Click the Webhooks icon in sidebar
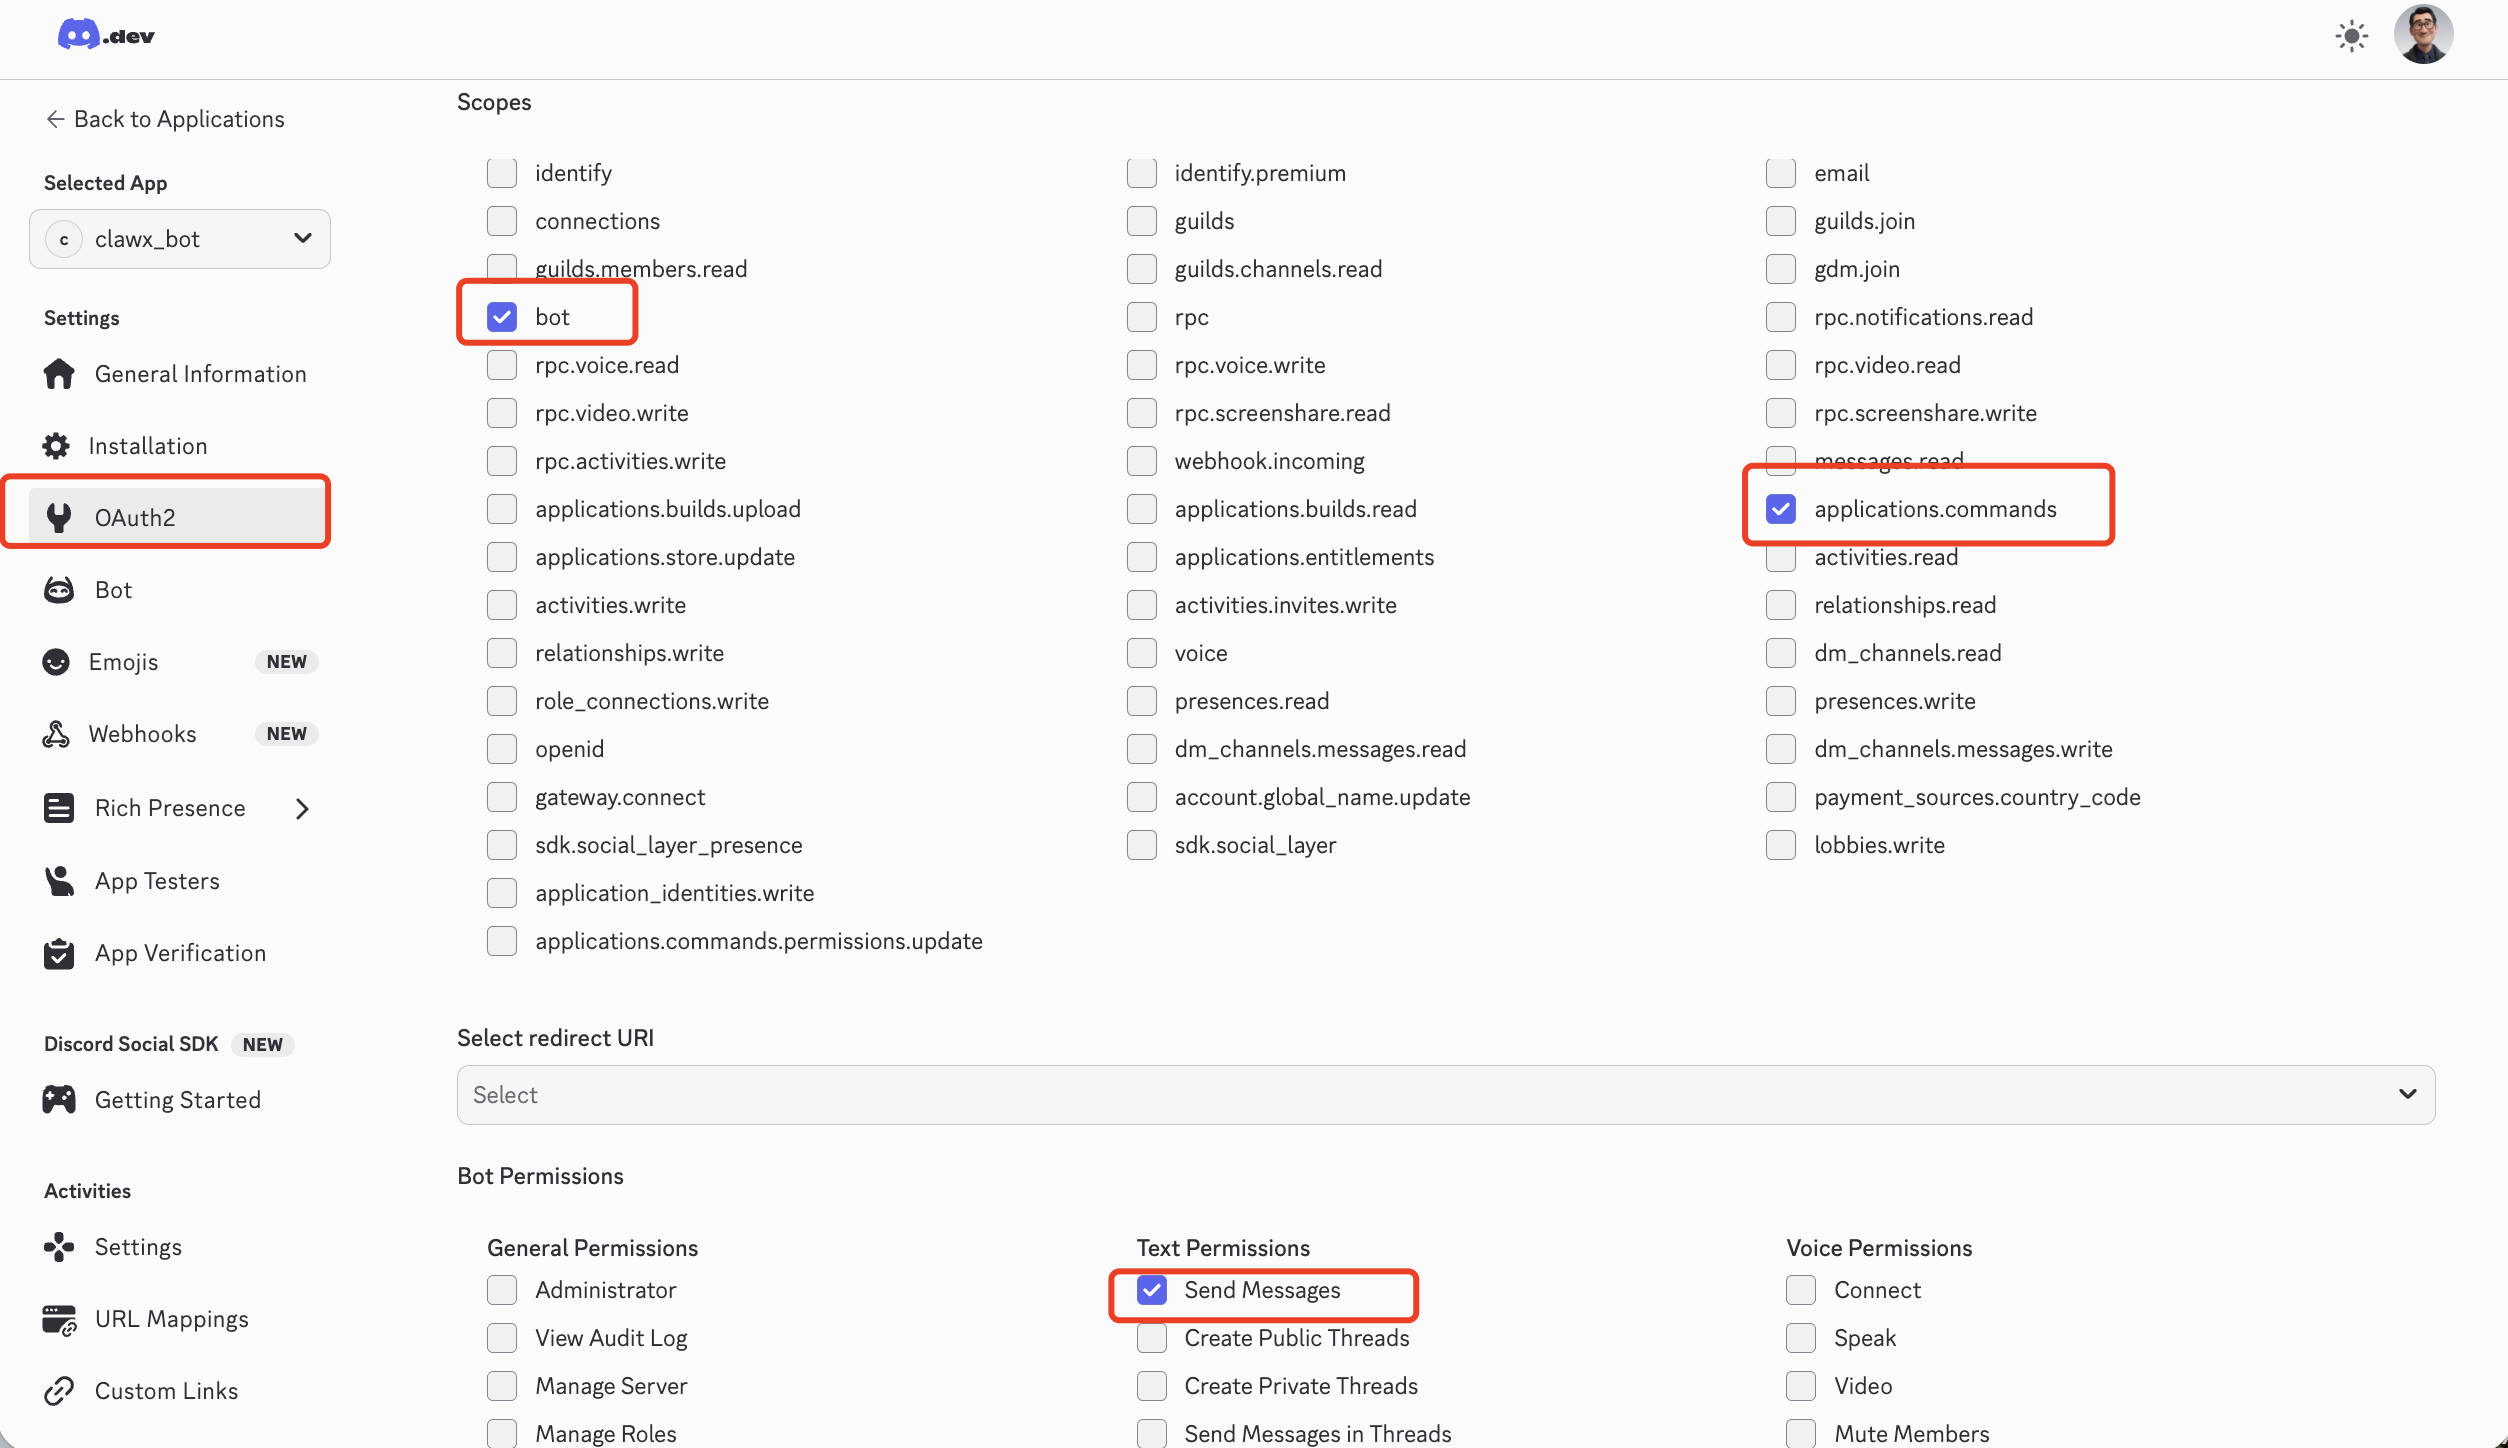This screenshot has width=2508, height=1448. (x=56, y=734)
